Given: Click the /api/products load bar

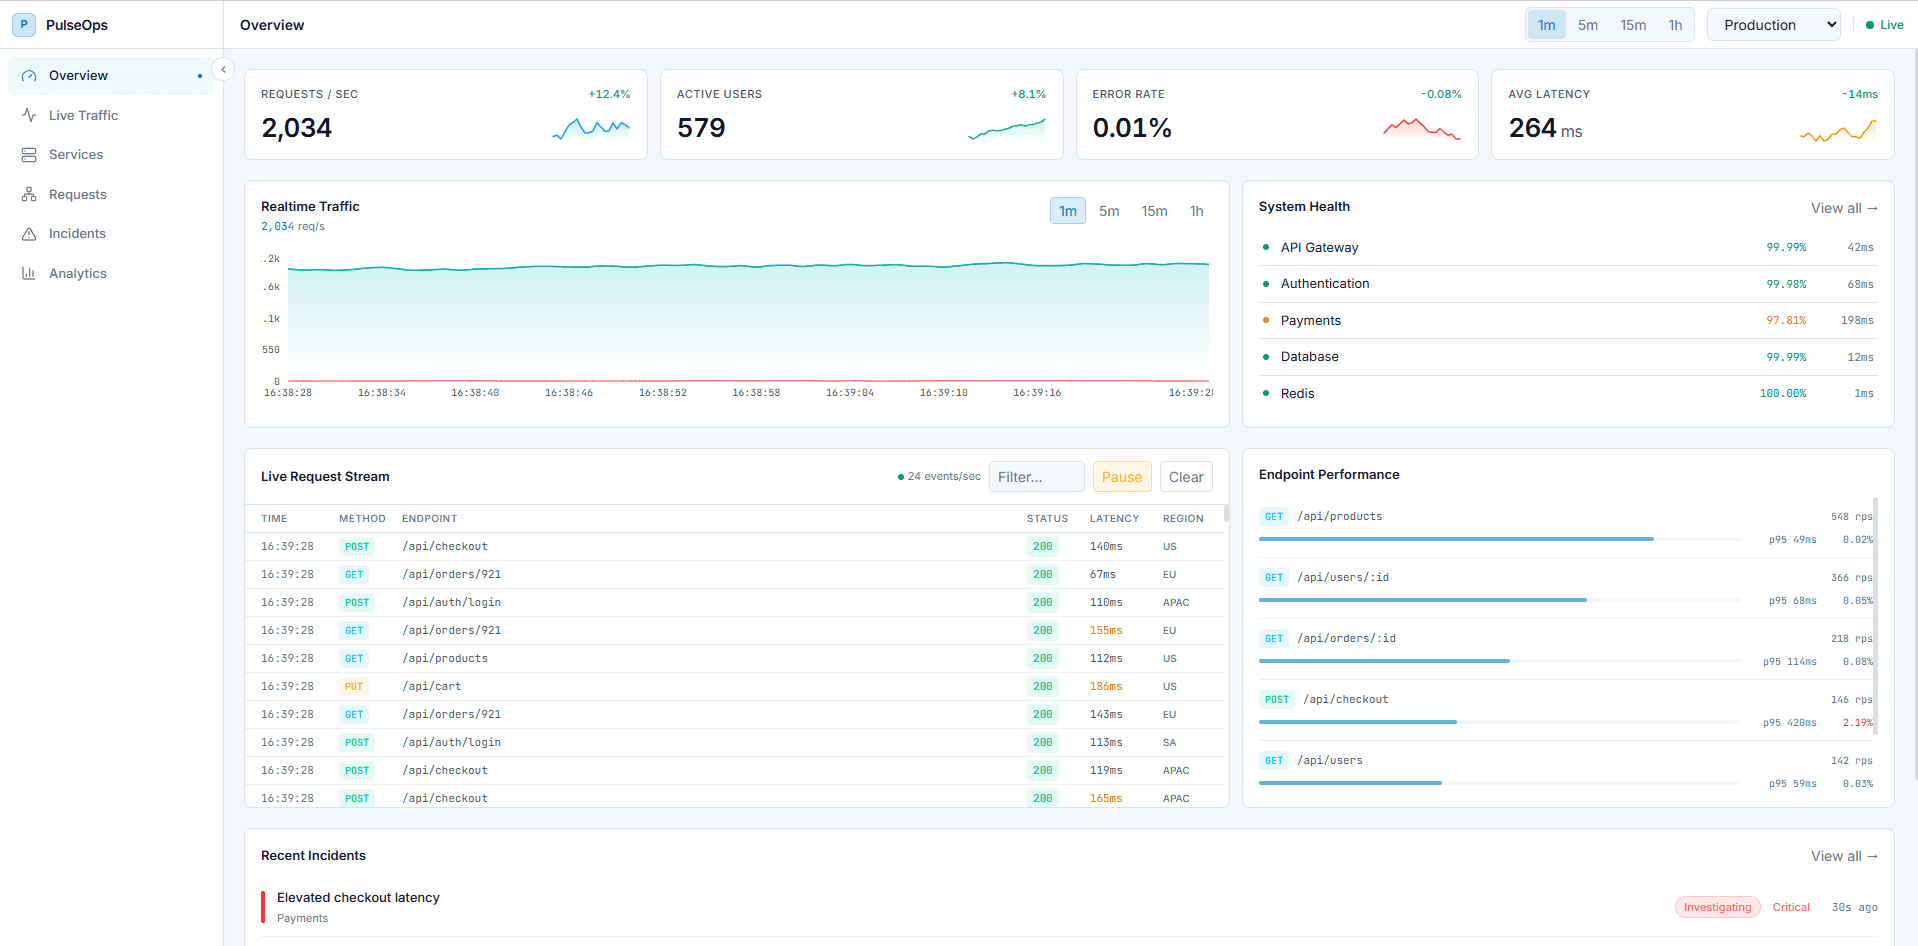Looking at the screenshot, I should (1500, 539).
